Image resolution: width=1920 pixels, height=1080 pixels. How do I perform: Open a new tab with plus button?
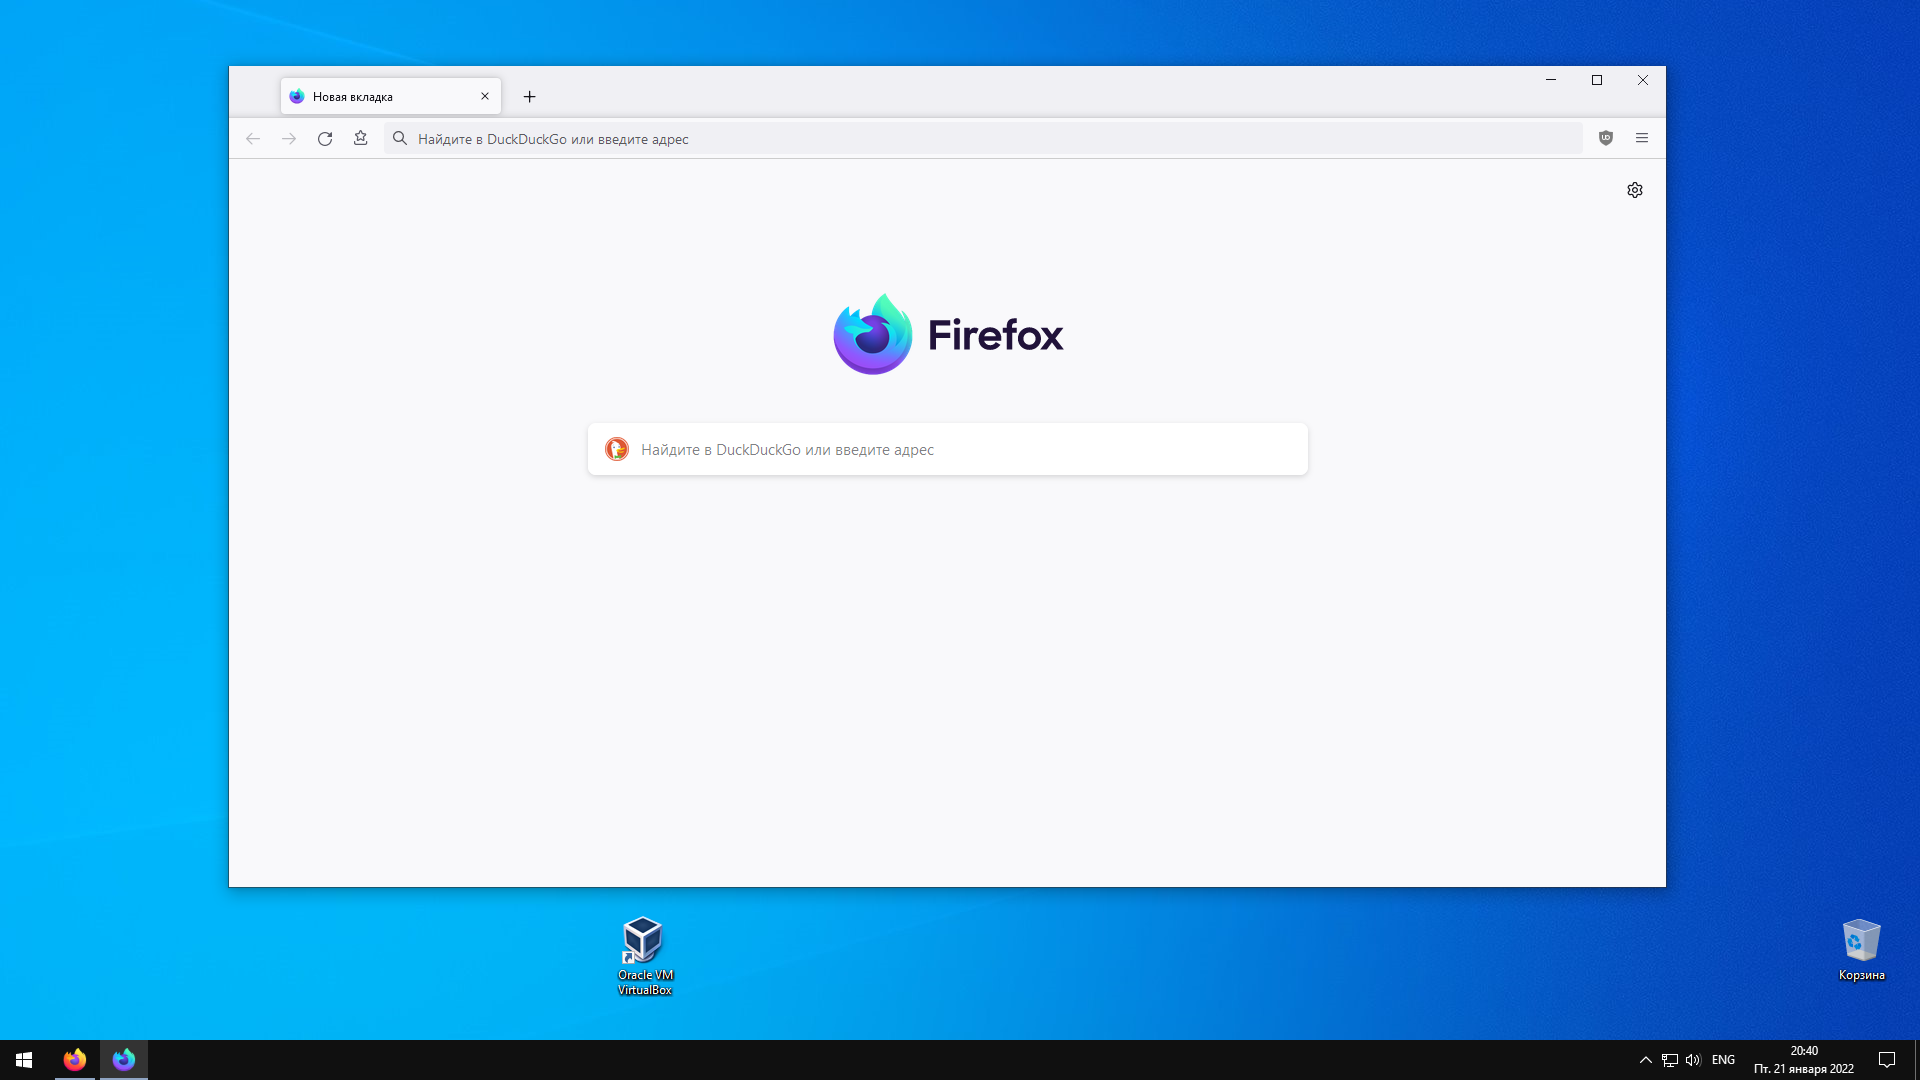pyautogui.click(x=530, y=97)
